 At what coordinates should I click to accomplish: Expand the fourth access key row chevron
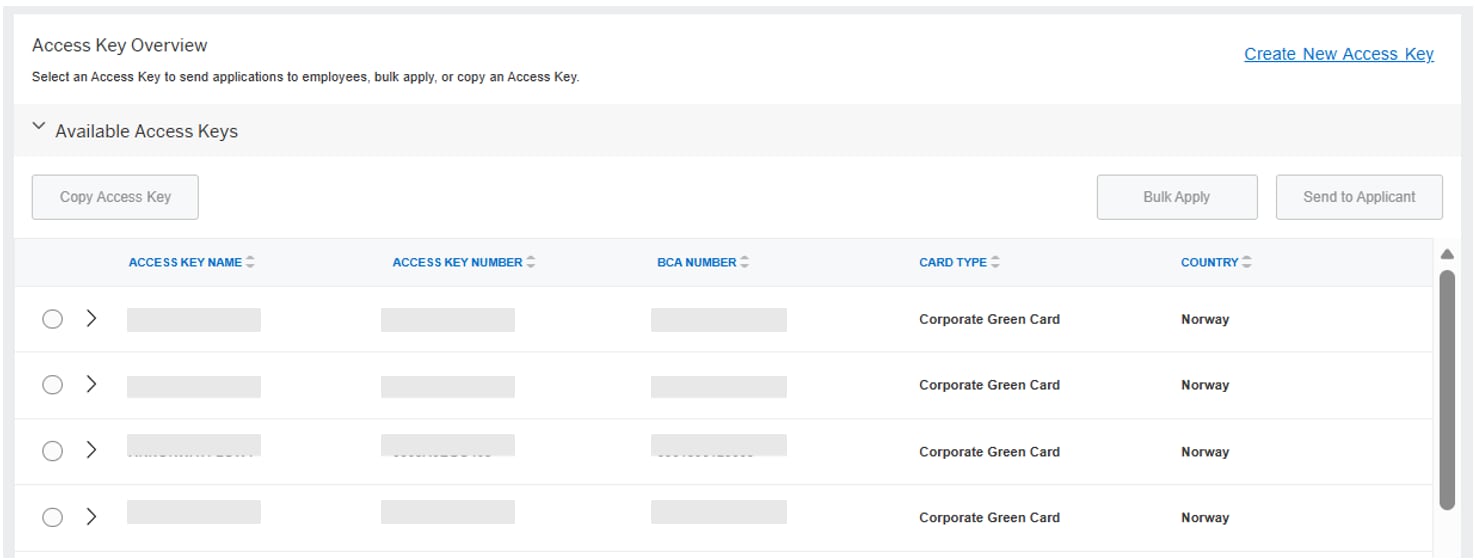tap(91, 517)
